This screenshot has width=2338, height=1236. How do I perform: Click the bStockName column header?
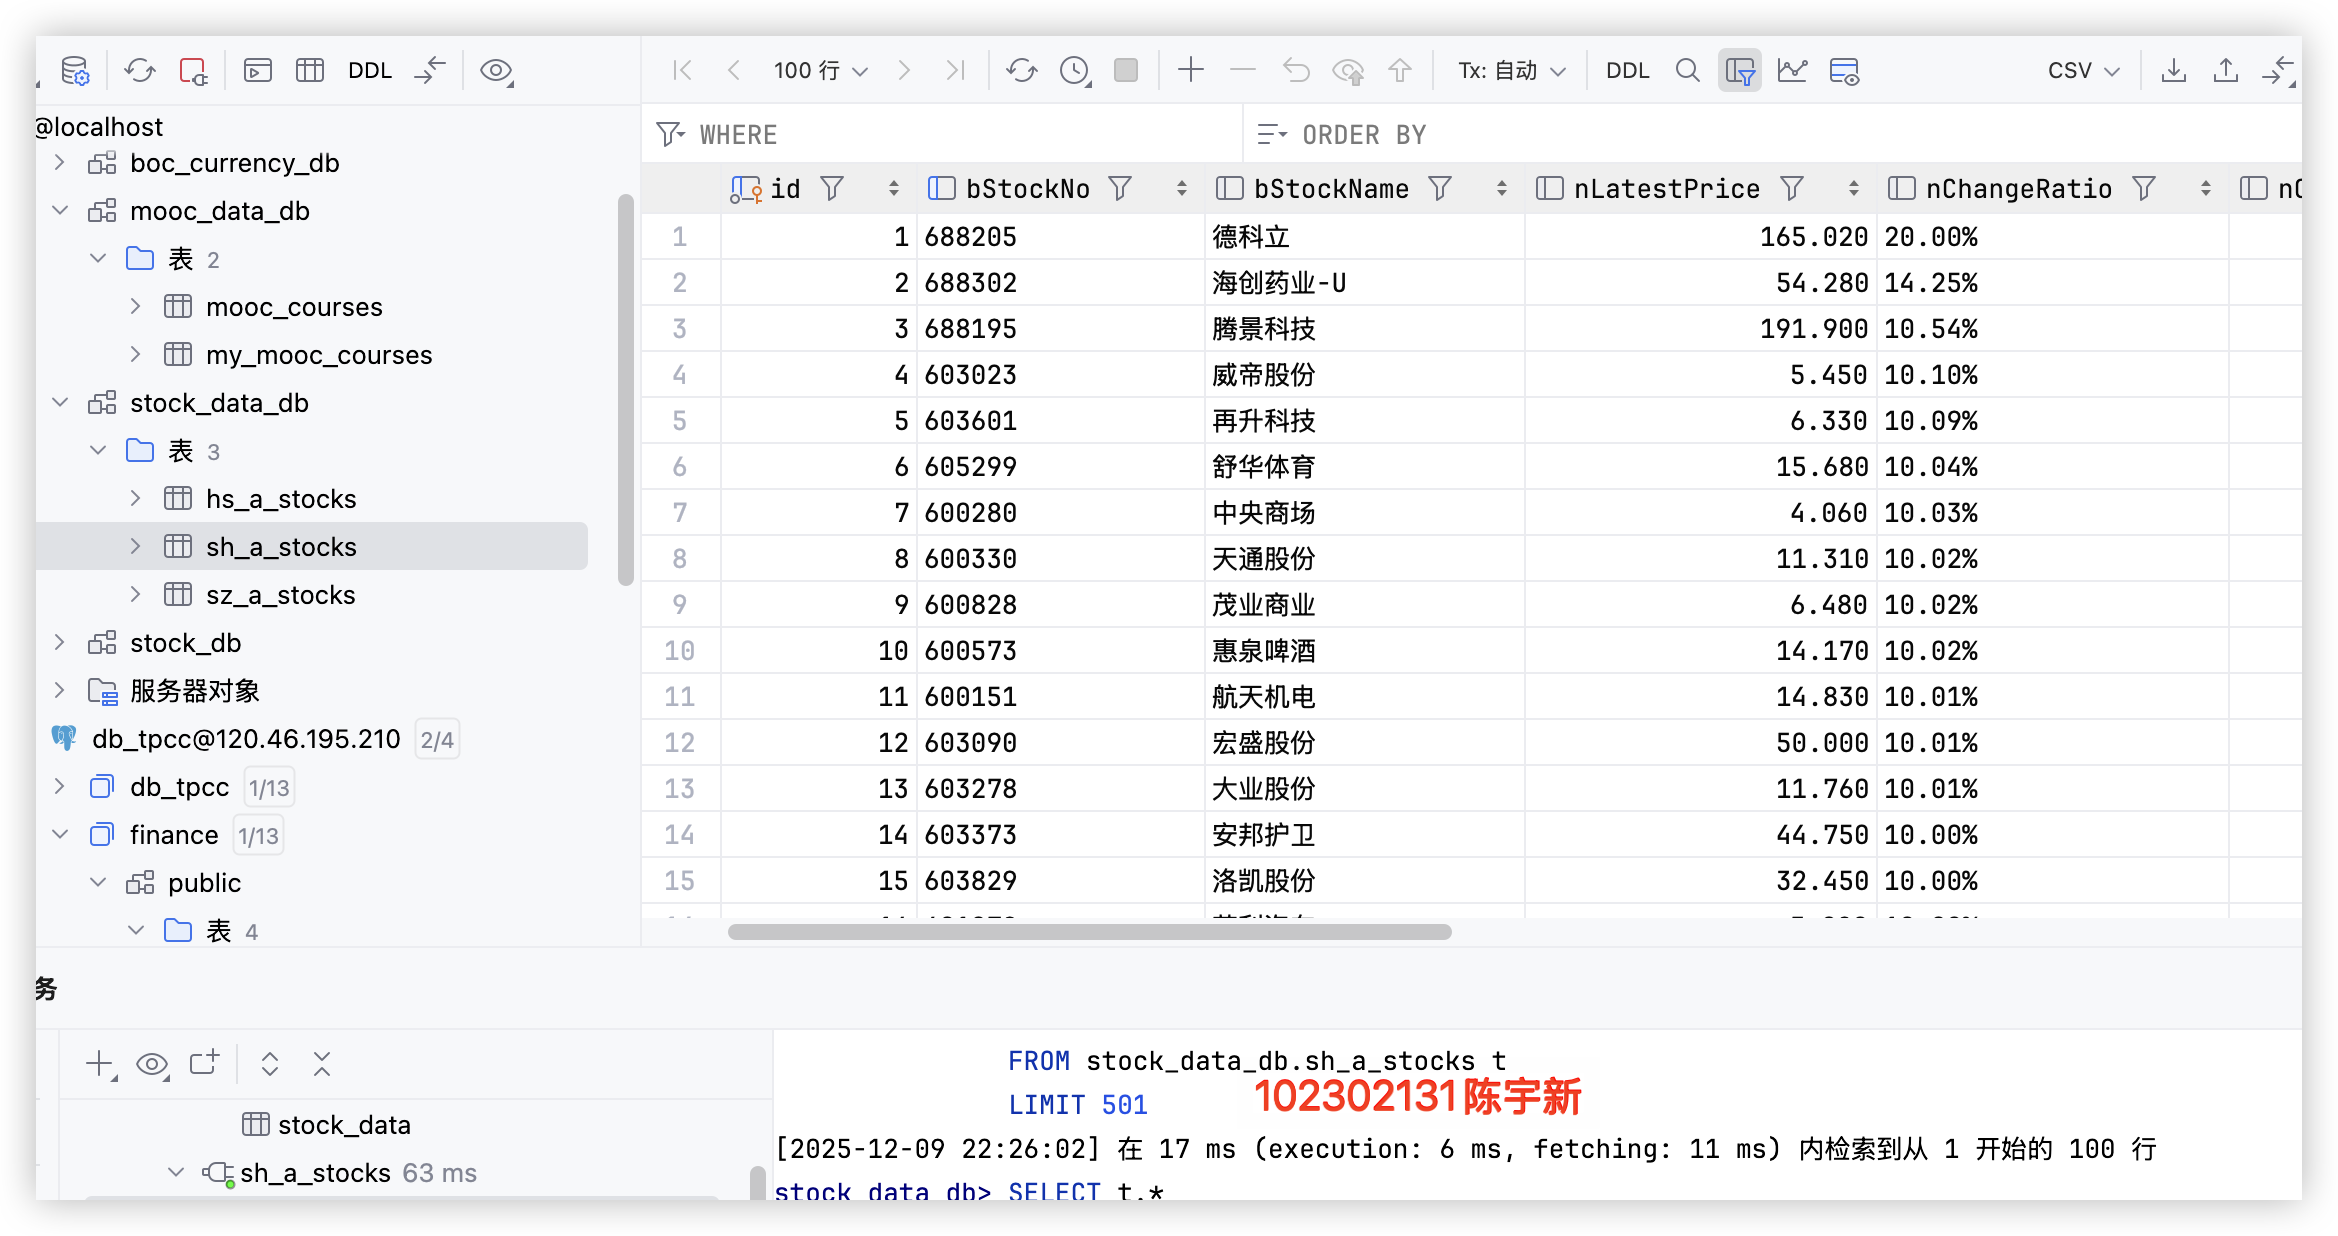coord(1330,189)
